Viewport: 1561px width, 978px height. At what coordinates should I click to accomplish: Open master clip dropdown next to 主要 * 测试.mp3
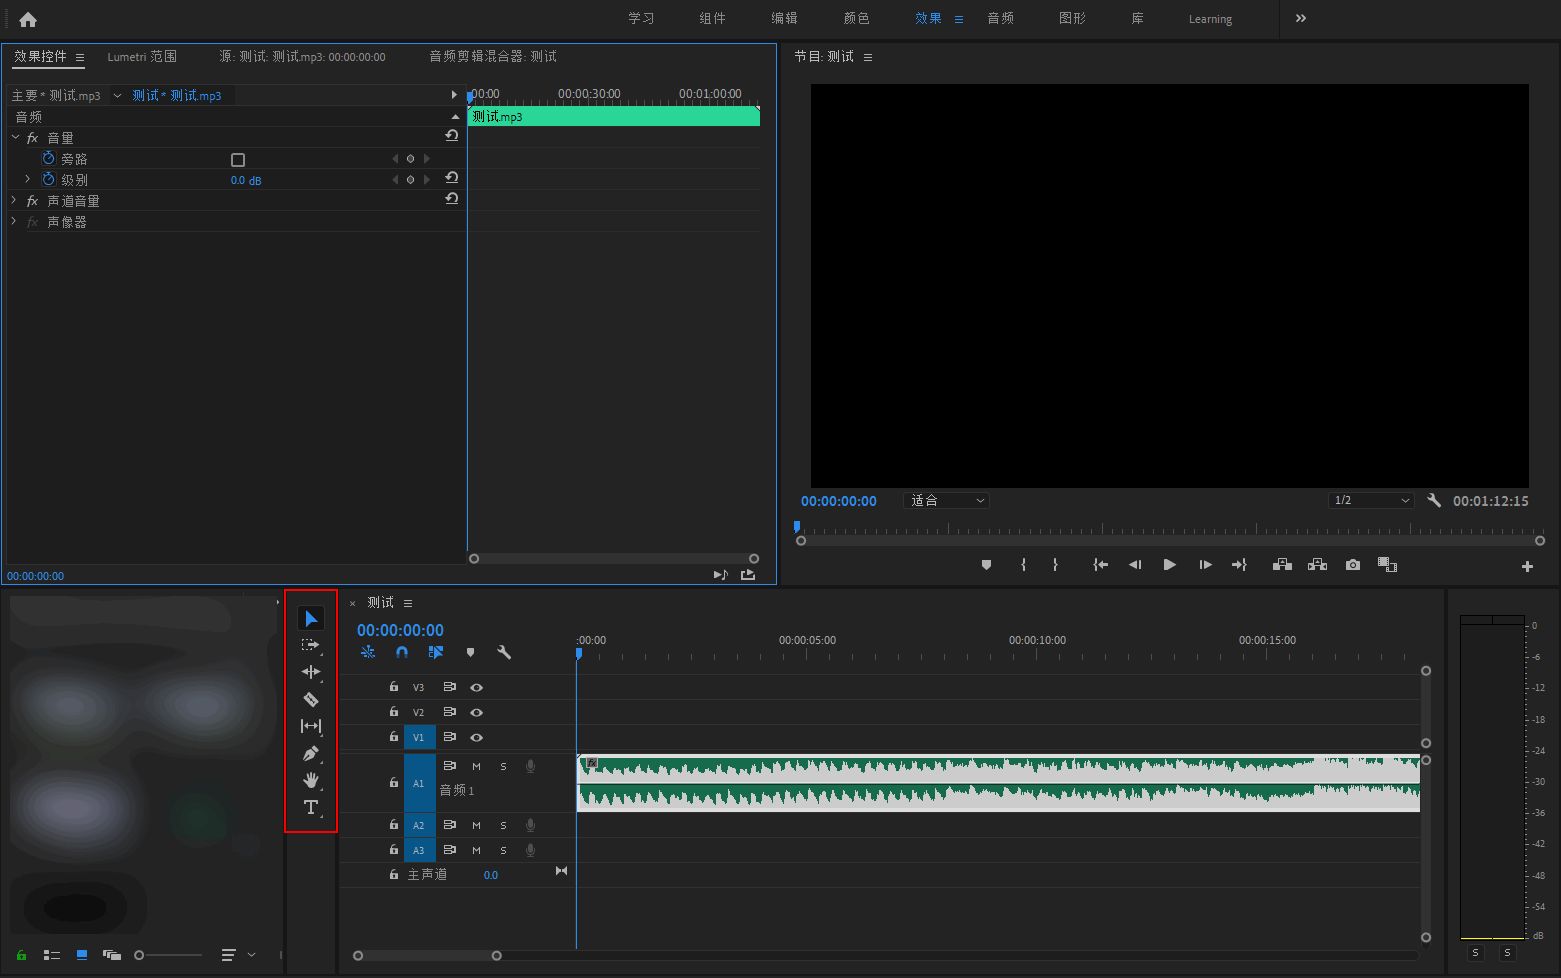tap(117, 96)
